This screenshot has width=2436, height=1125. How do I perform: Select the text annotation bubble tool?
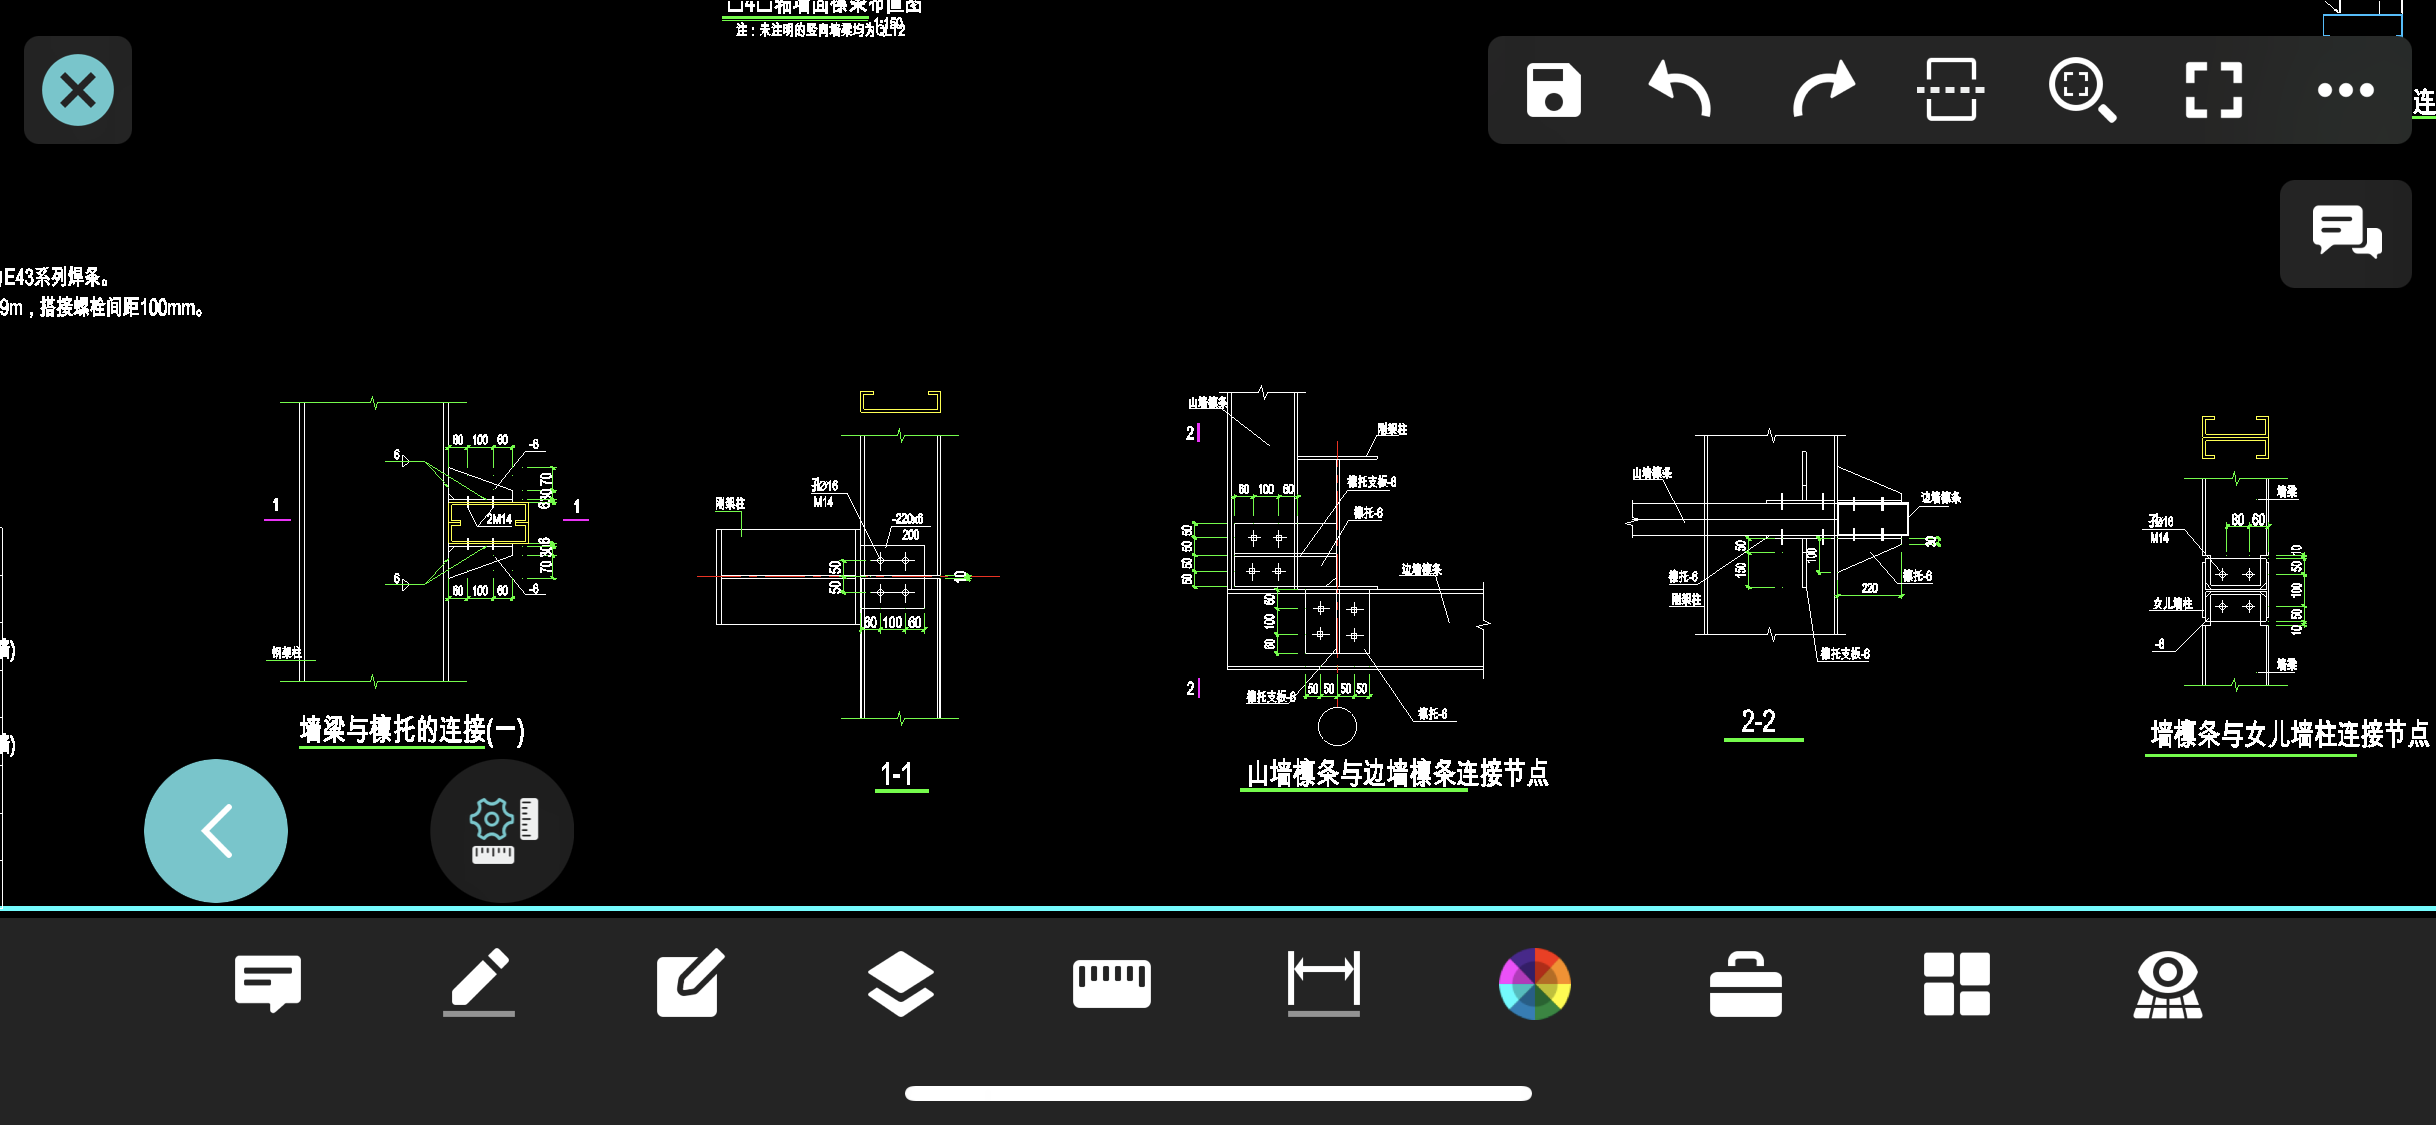click(x=267, y=983)
